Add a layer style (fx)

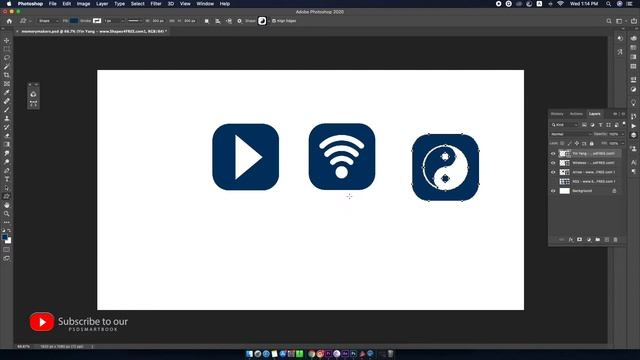pyautogui.click(x=571, y=240)
